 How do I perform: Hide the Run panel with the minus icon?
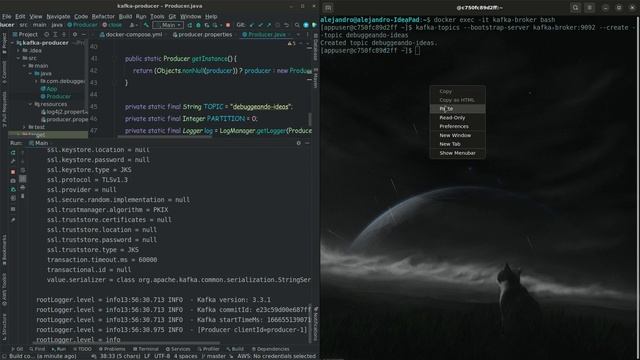point(307,143)
